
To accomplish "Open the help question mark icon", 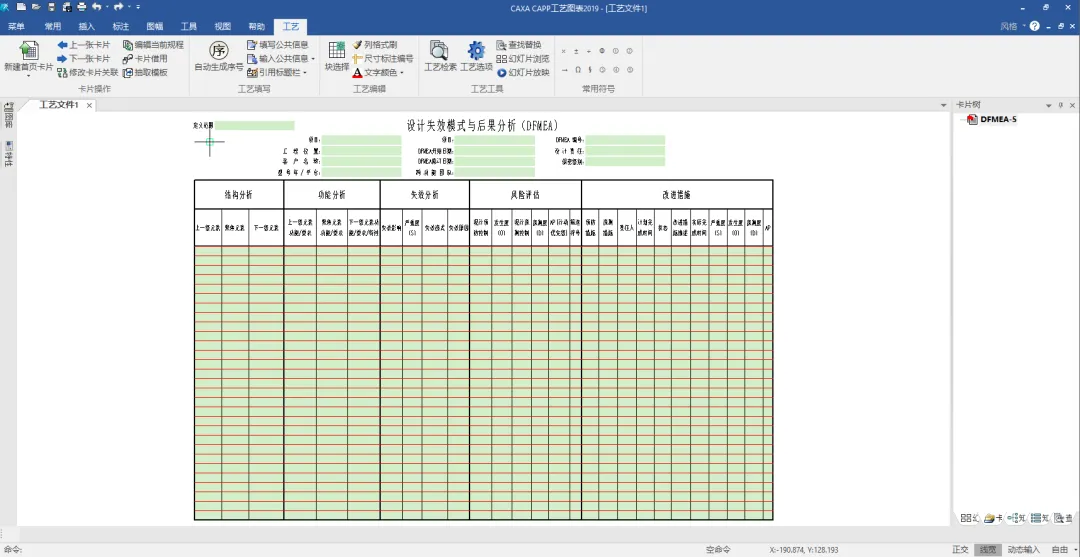I will pos(1035,26).
